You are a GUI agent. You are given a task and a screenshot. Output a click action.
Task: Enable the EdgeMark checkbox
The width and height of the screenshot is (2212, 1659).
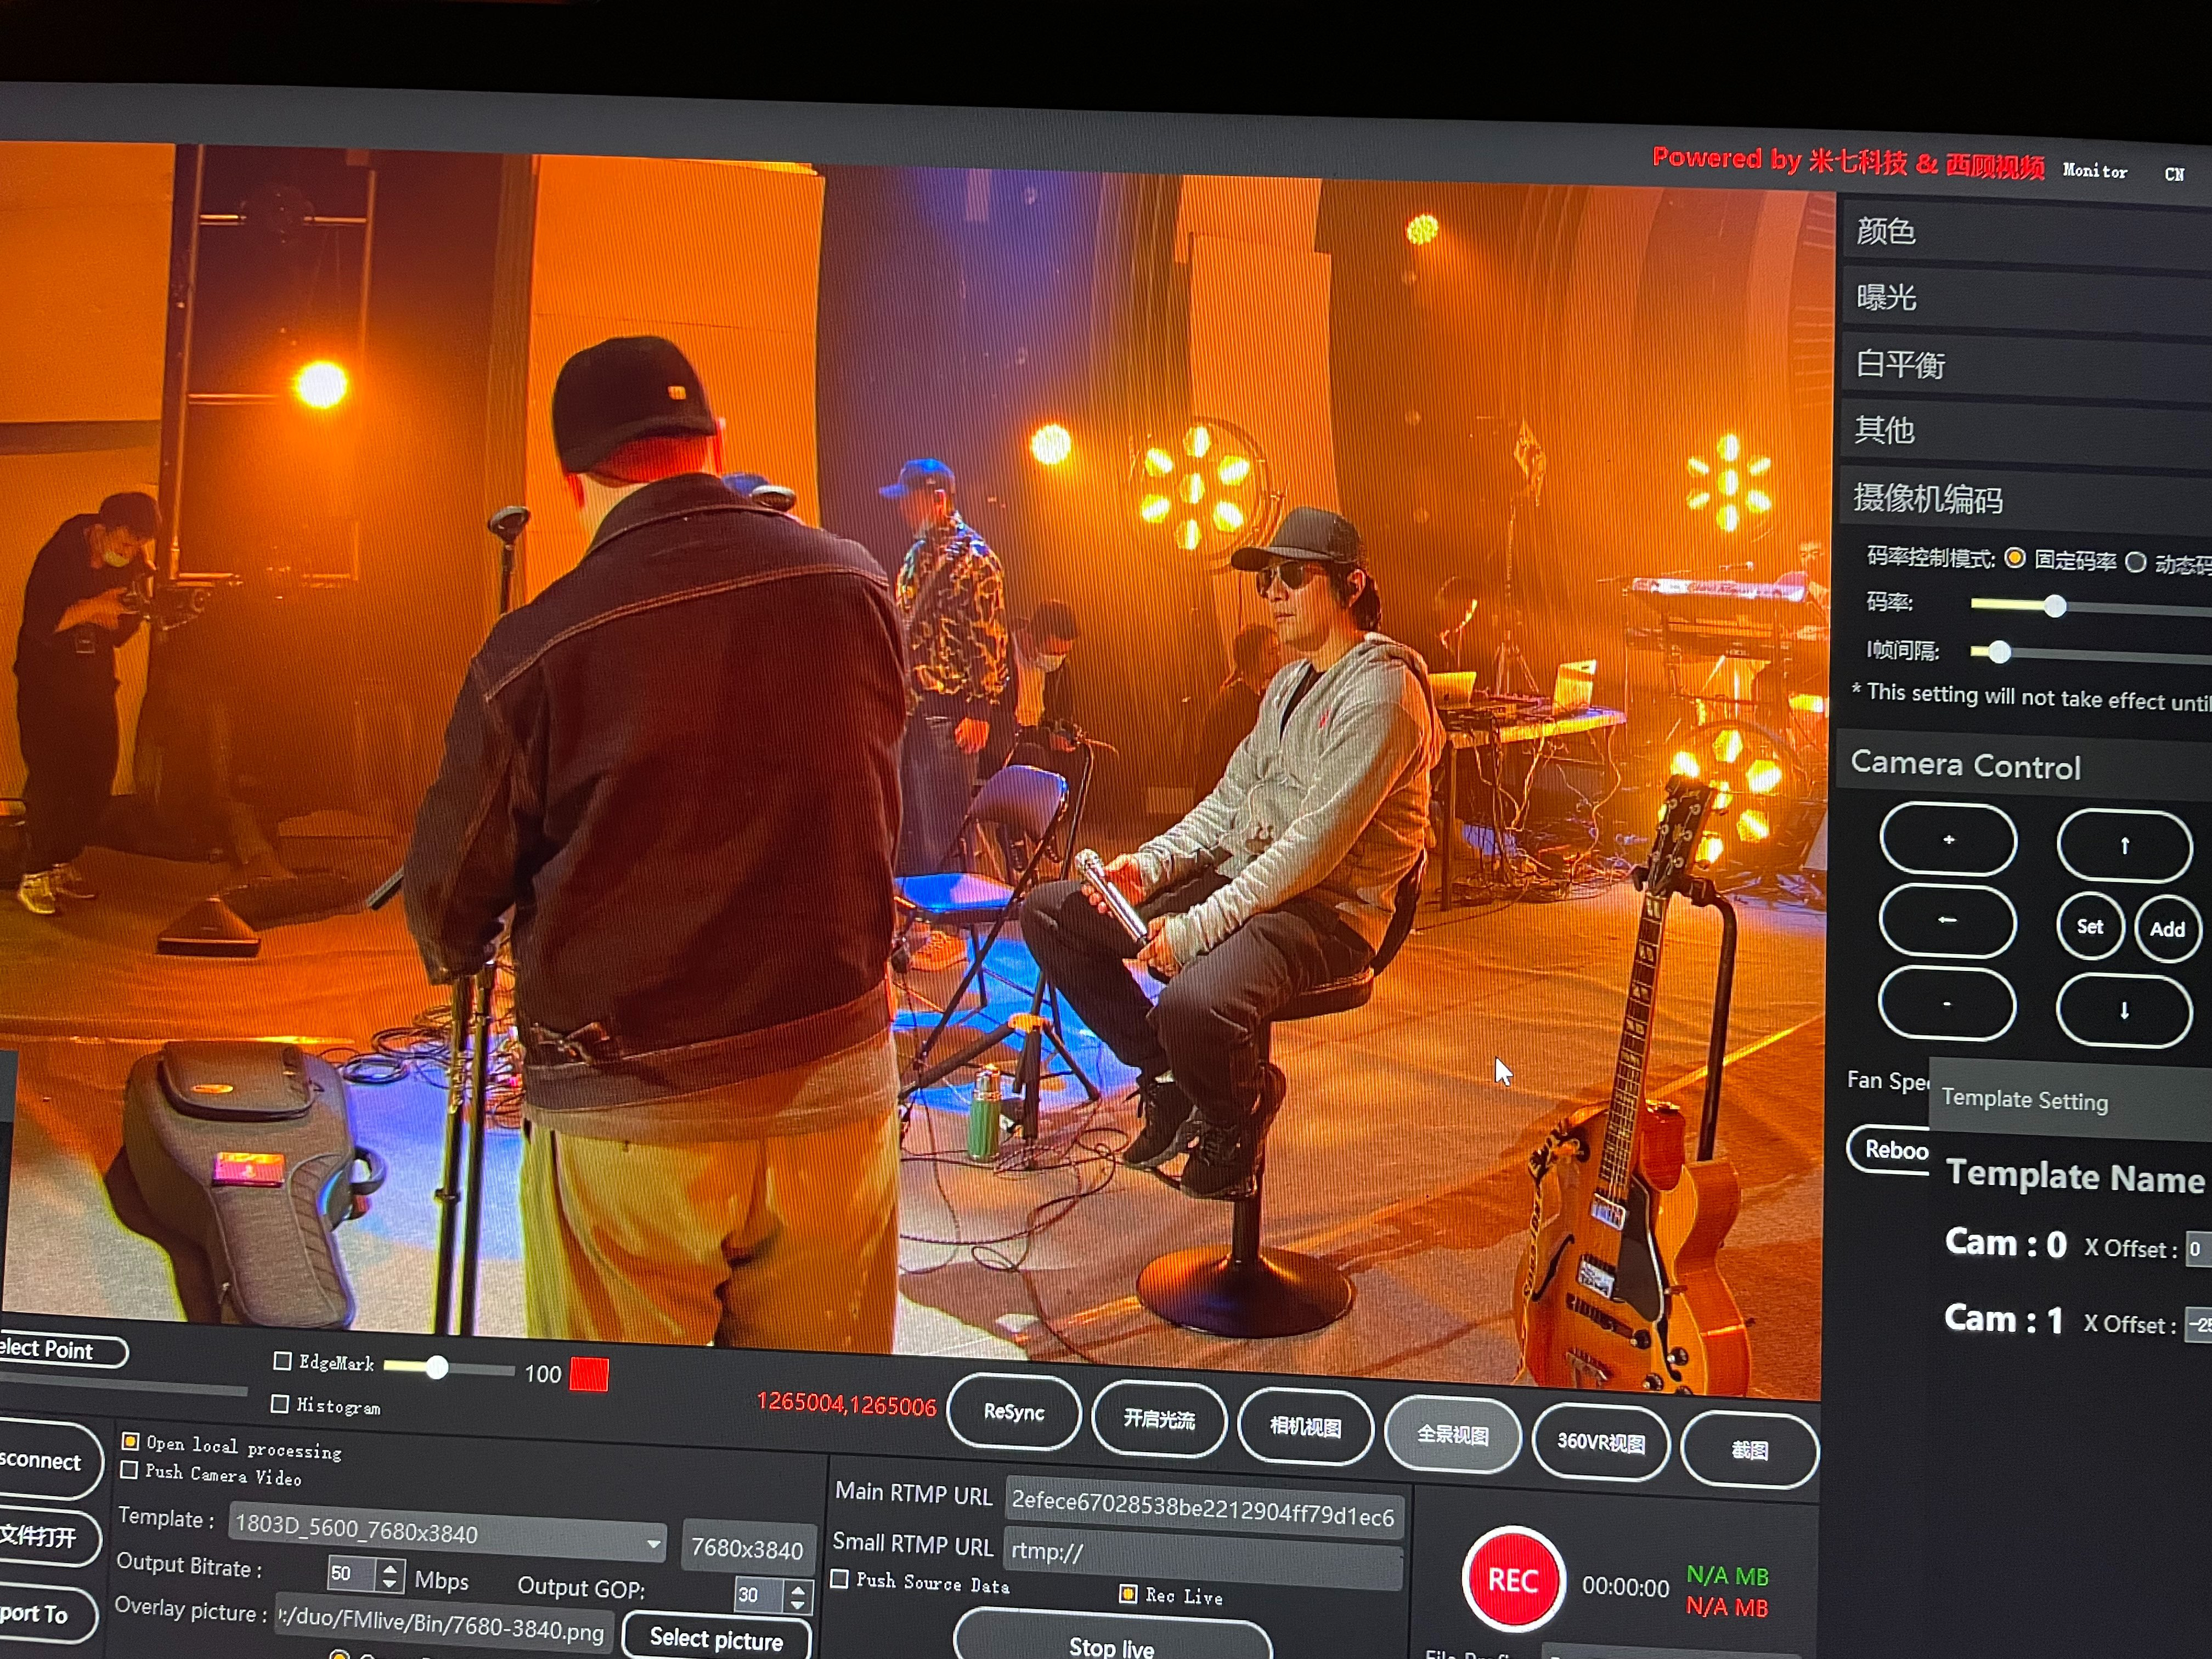282,1361
